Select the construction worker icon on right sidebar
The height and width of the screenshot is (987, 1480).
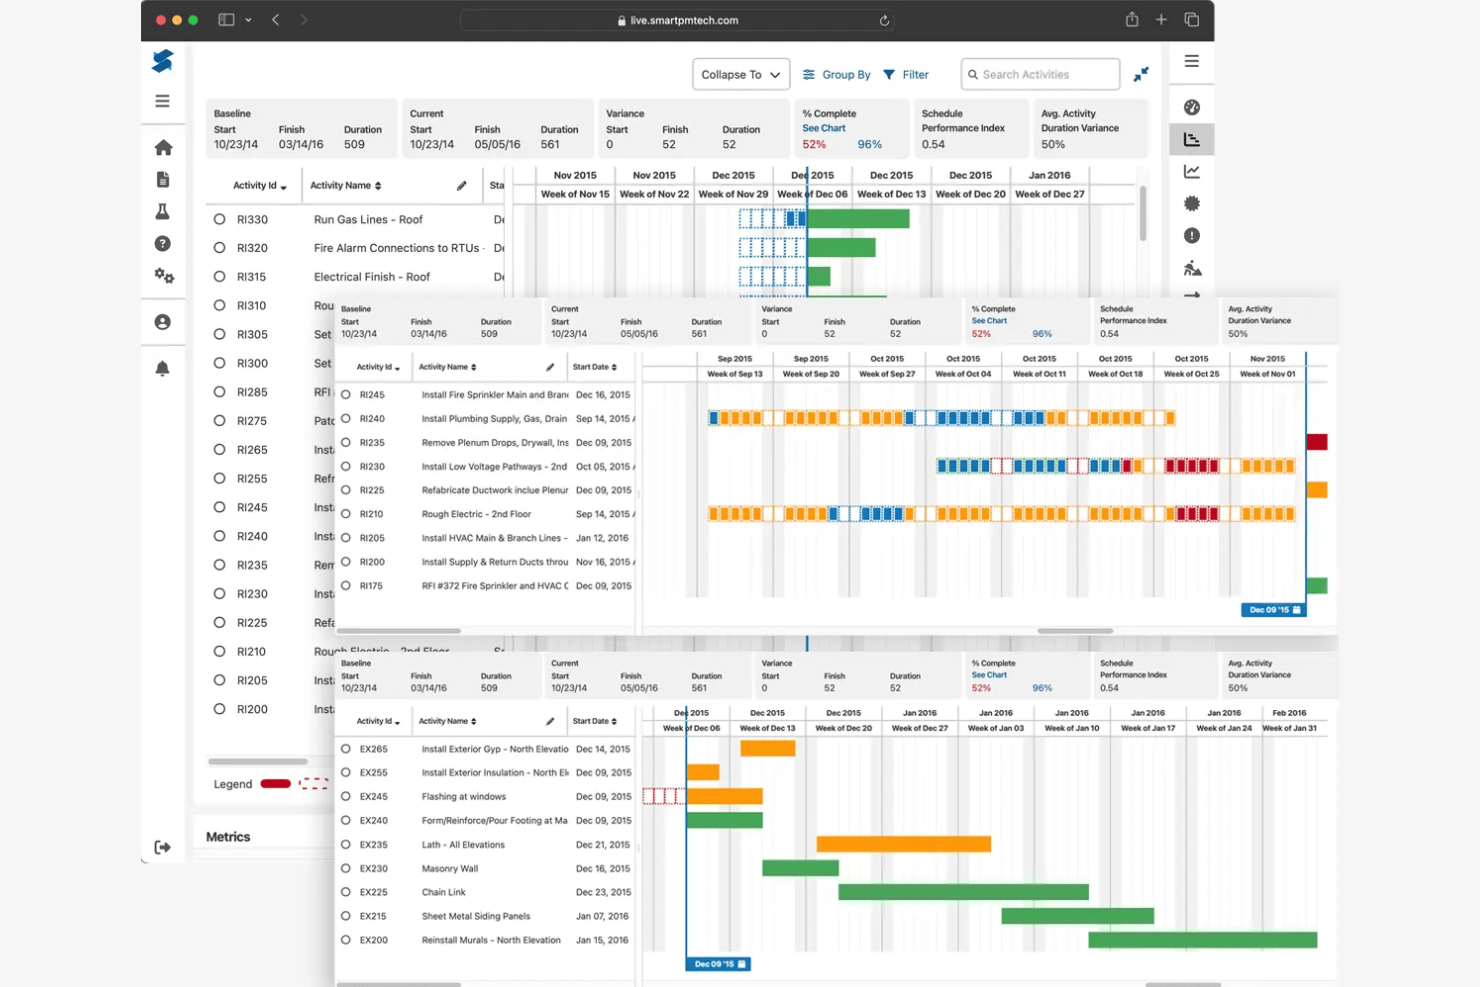point(1191,267)
